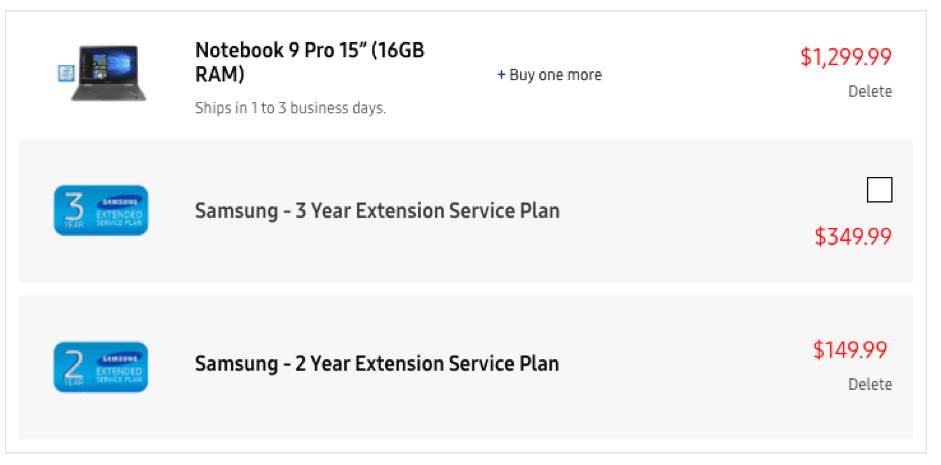Screen dimensions: 941x465
Task: Delete the Notebook 9 Pro from cart
Action: coord(869,91)
